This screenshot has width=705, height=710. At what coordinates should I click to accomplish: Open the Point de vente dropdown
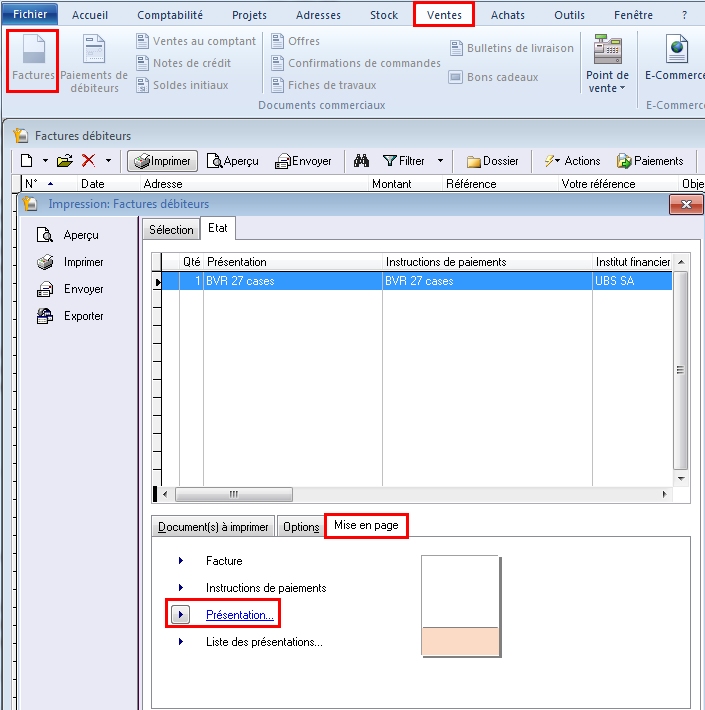coord(607,82)
